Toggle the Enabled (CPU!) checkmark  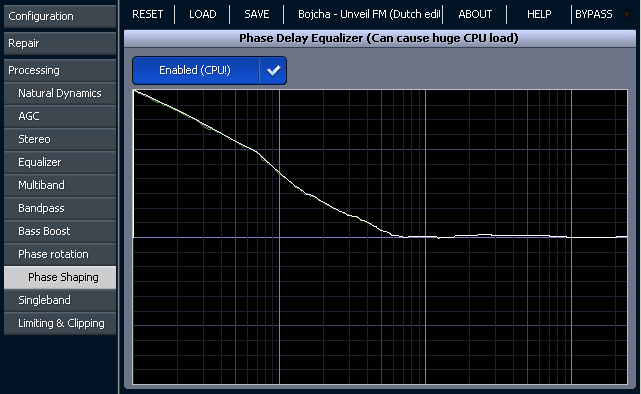pyautogui.click(x=273, y=71)
